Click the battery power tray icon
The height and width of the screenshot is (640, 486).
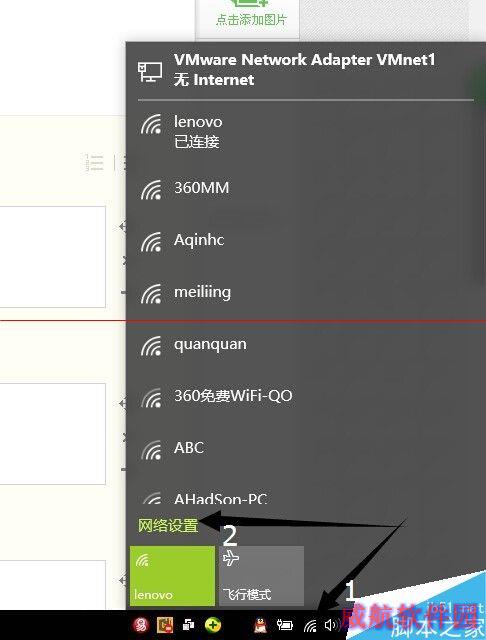tap(285, 625)
